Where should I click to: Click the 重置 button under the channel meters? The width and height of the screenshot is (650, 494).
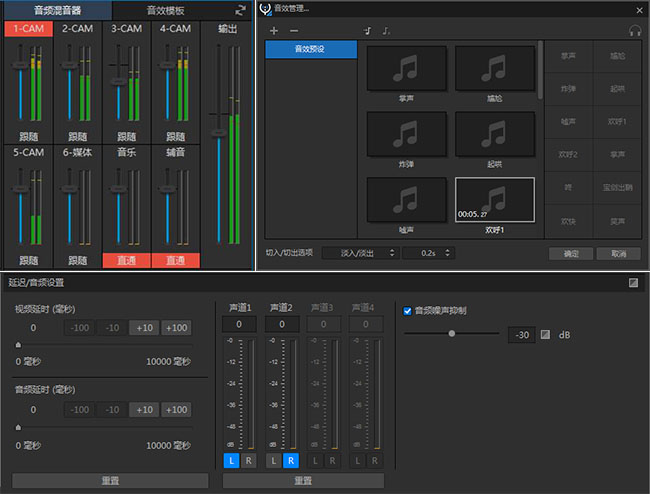pyautogui.click(x=303, y=481)
